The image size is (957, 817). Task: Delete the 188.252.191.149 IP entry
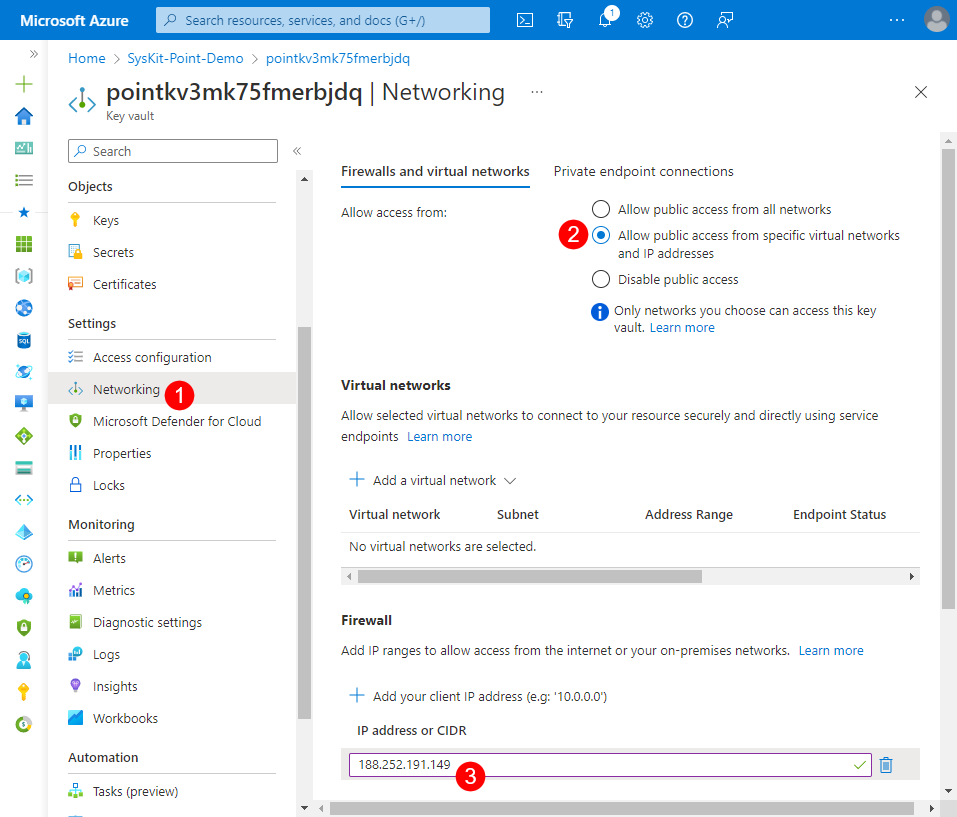pyautogui.click(x=886, y=765)
